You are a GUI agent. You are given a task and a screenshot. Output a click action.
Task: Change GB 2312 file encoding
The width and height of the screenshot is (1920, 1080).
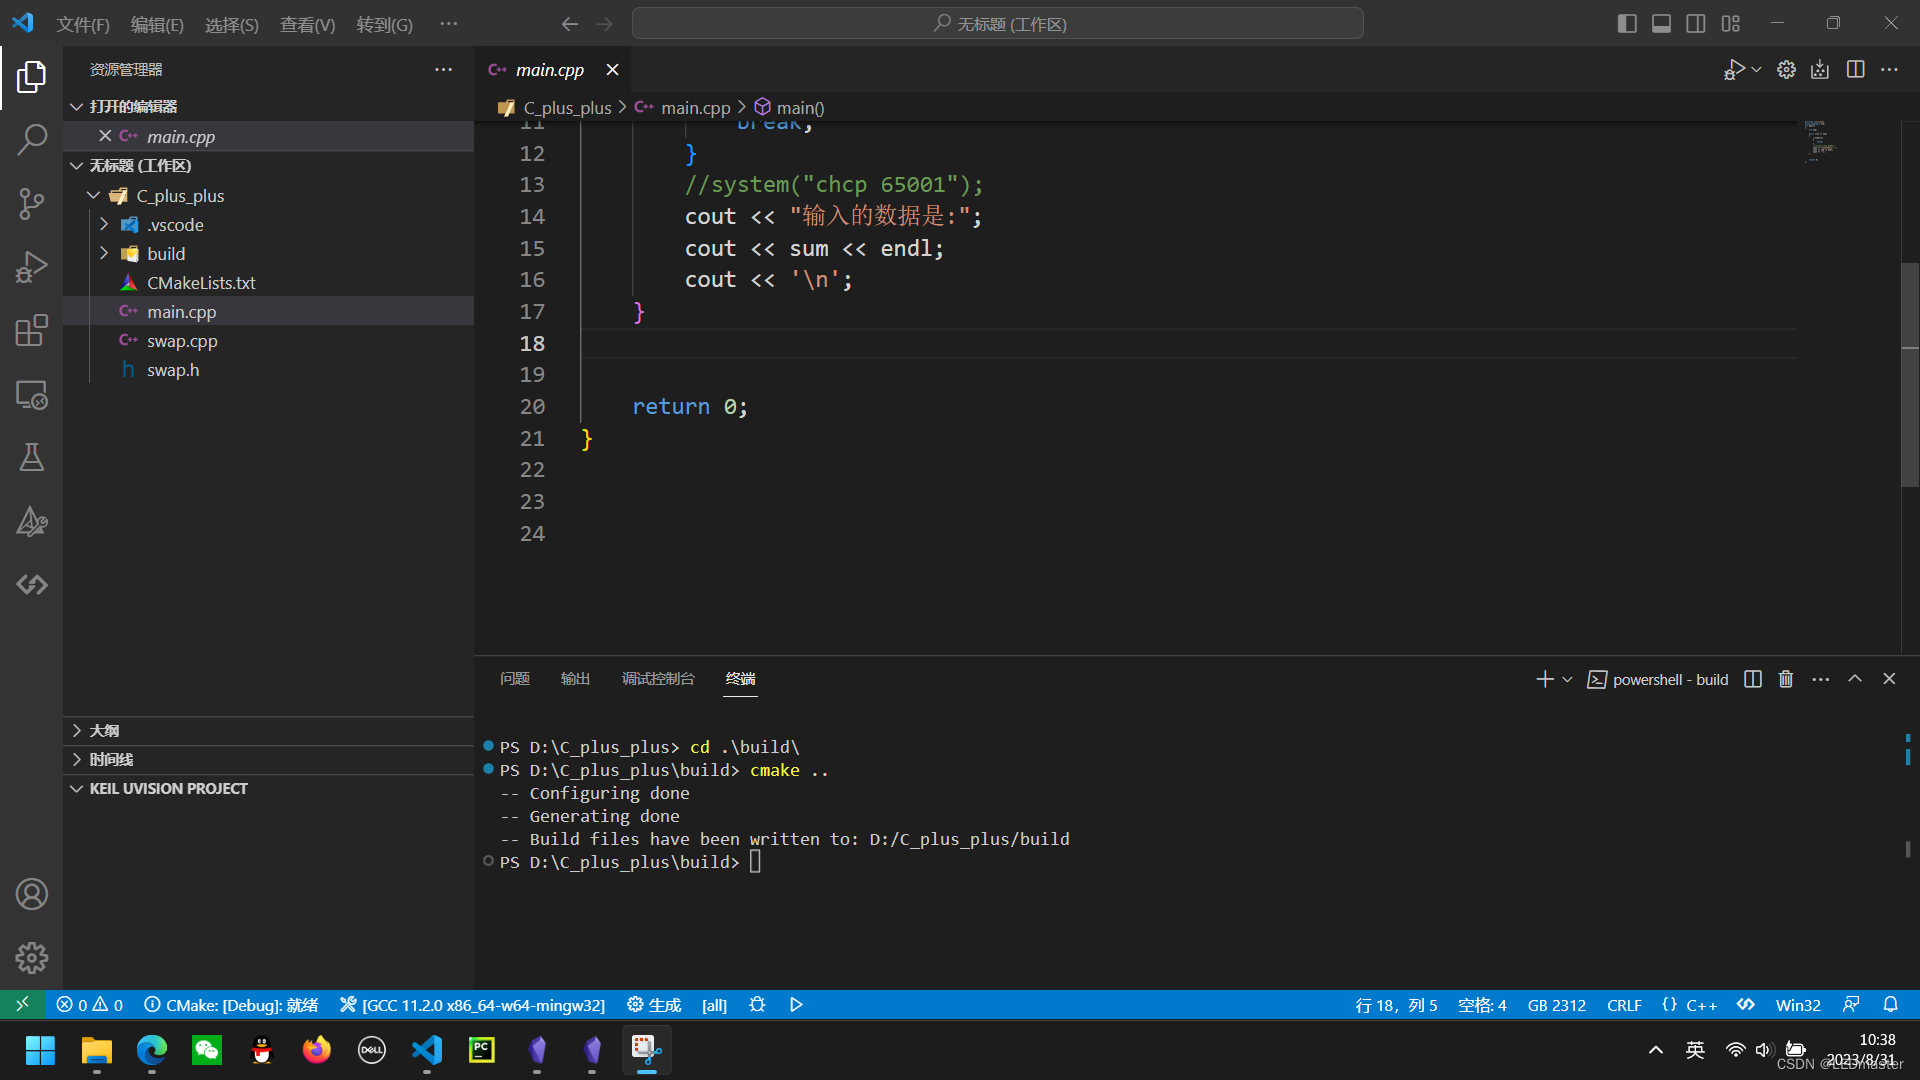(x=1556, y=1005)
